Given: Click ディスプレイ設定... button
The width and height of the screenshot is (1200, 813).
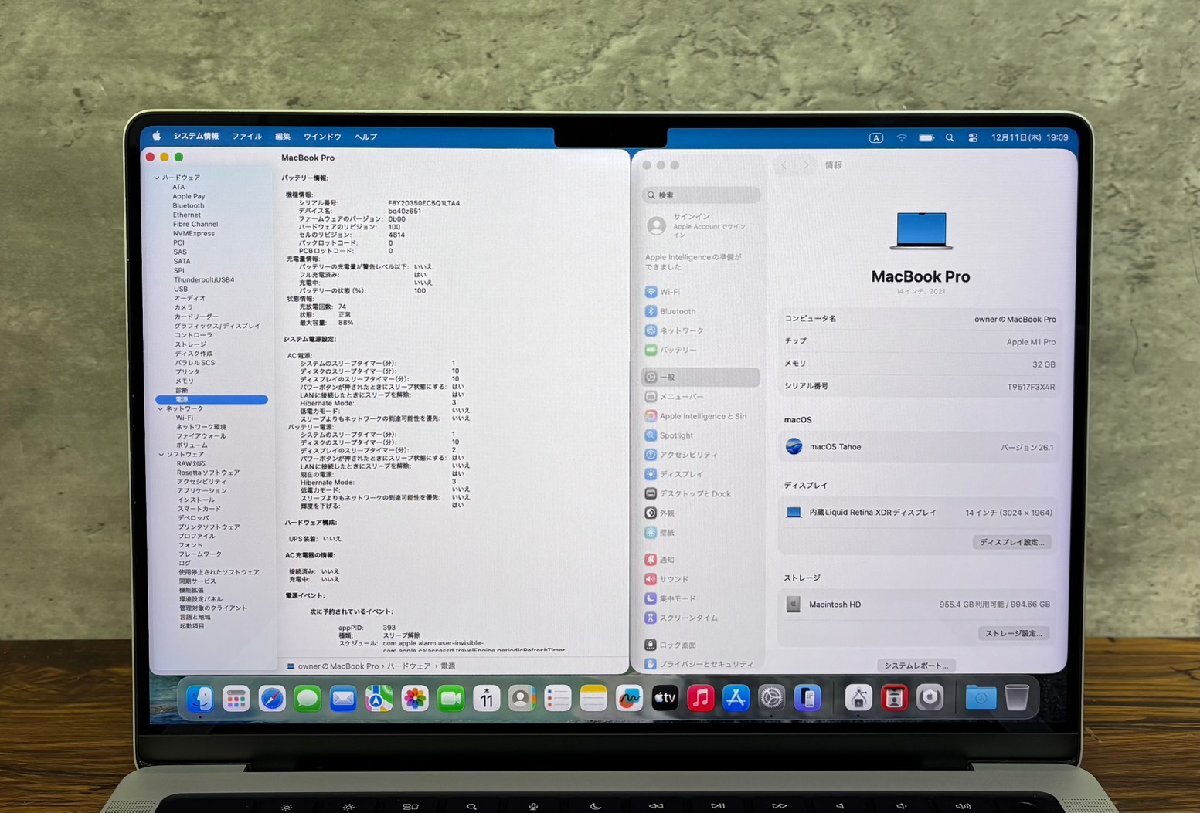Looking at the screenshot, I should tap(1012, 542).
